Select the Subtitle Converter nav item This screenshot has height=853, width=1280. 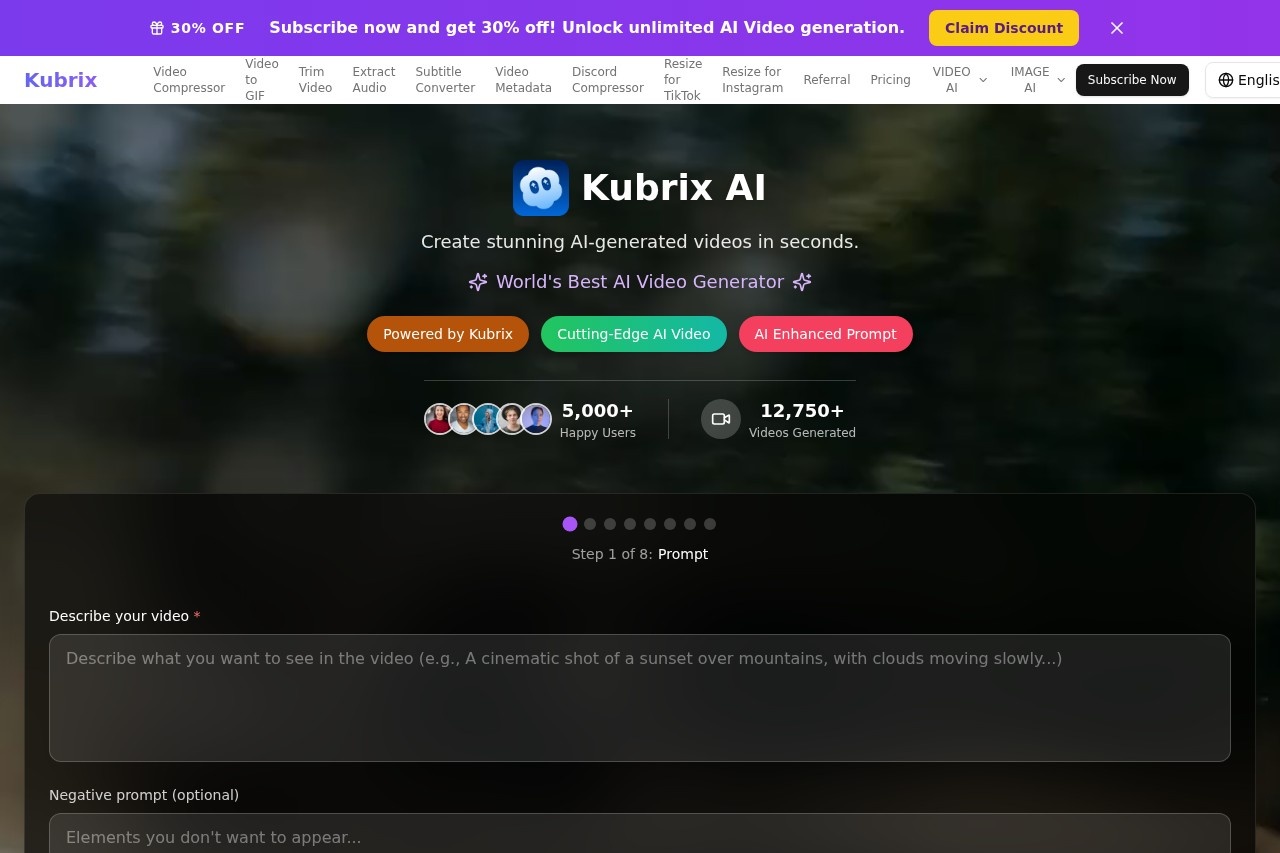[x=444, y=79]
